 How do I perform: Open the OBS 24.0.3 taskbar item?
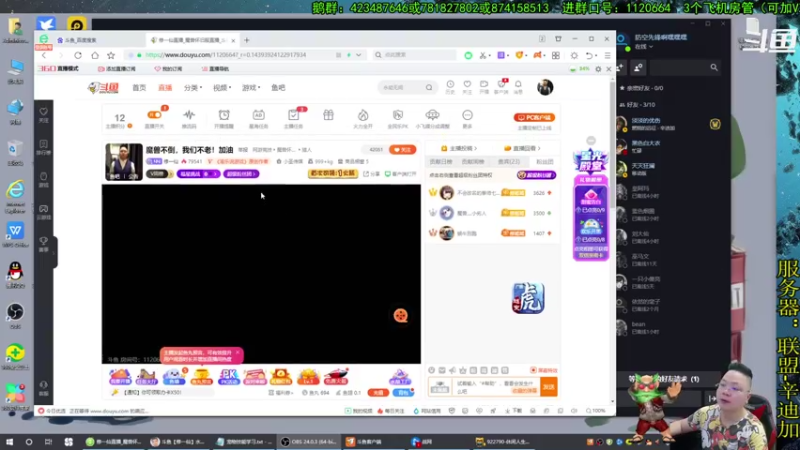[309, 442]
